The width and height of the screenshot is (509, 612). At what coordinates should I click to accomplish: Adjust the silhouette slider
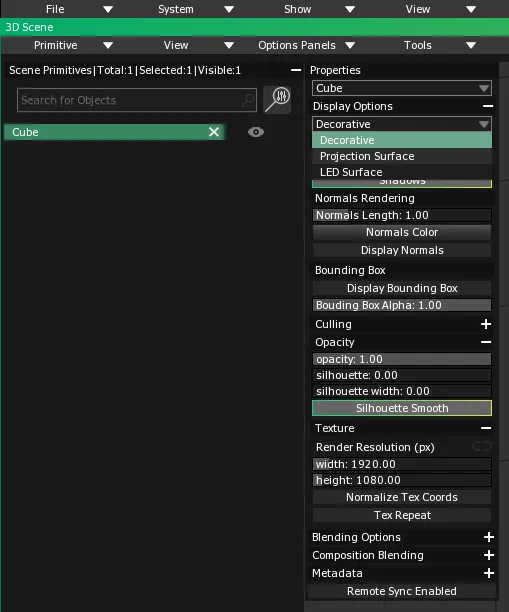point(402,375)
